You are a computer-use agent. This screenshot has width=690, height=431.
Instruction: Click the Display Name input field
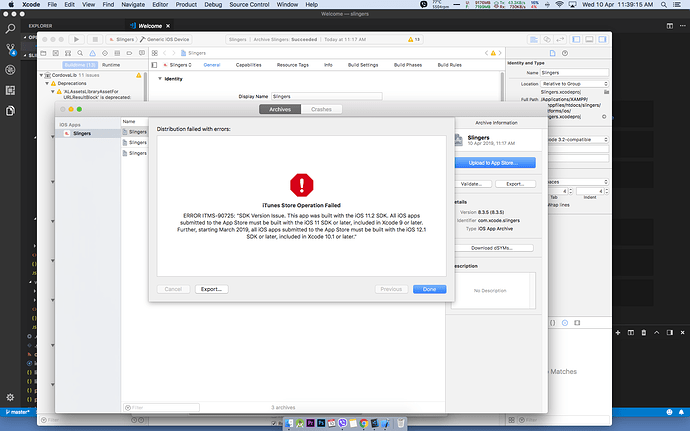click(327, 96)
